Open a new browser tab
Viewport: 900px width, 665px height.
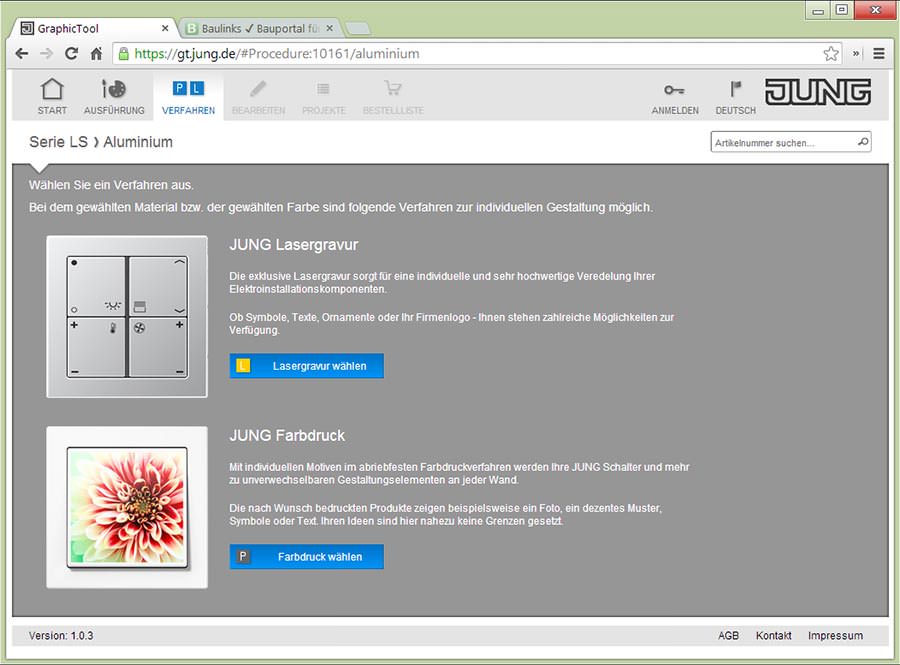pyautogui.click(x=358, y=29)
